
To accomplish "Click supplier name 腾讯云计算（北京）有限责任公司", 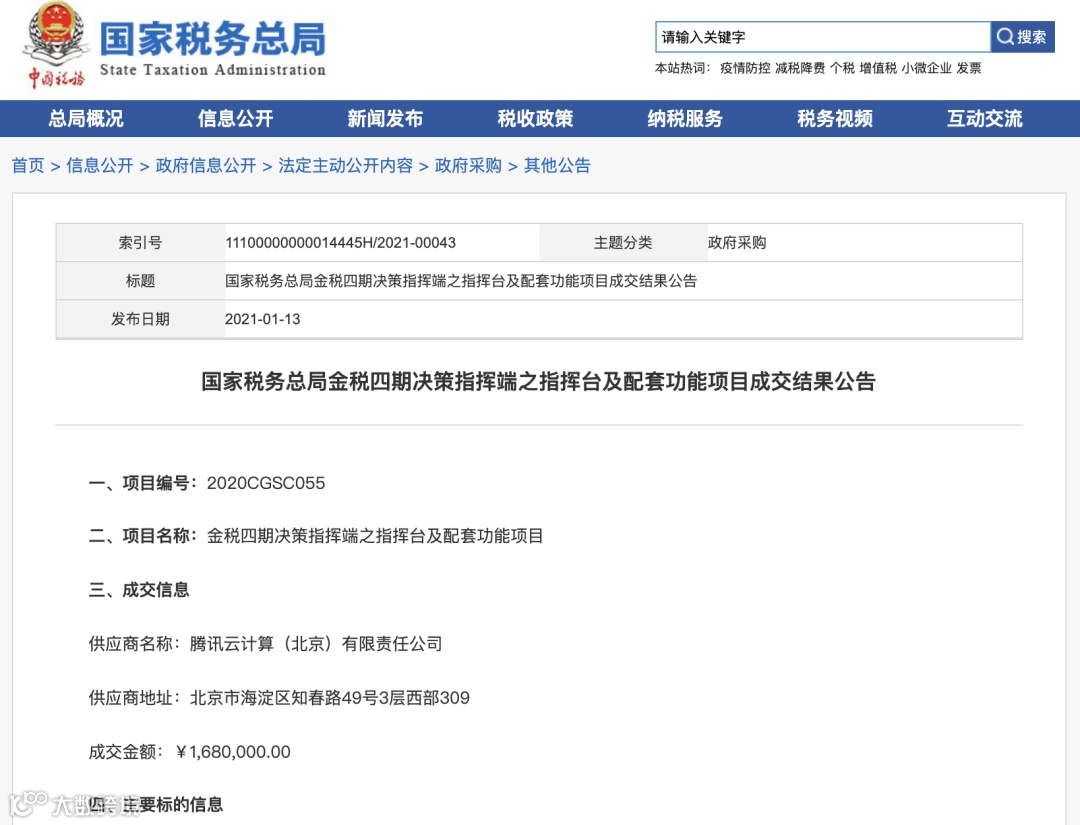I will 316,644.
